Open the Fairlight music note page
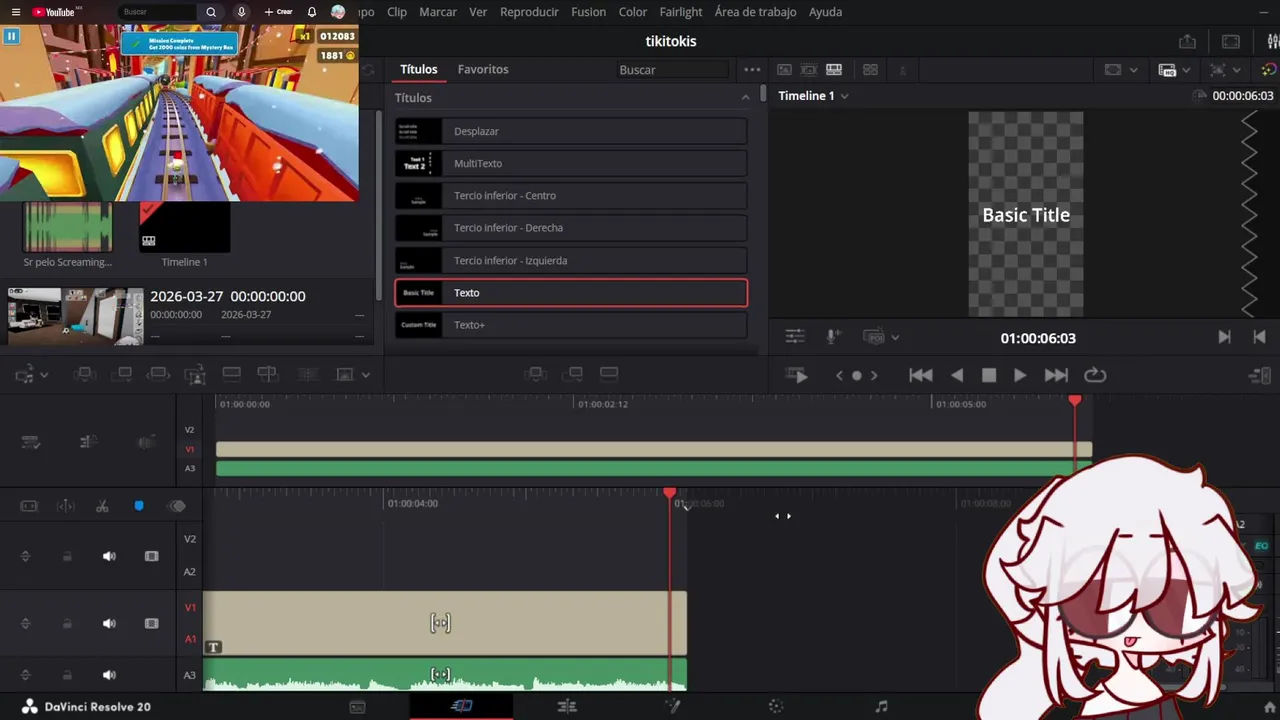This screenshot has height=720, width=1280. tap(881, 706)
